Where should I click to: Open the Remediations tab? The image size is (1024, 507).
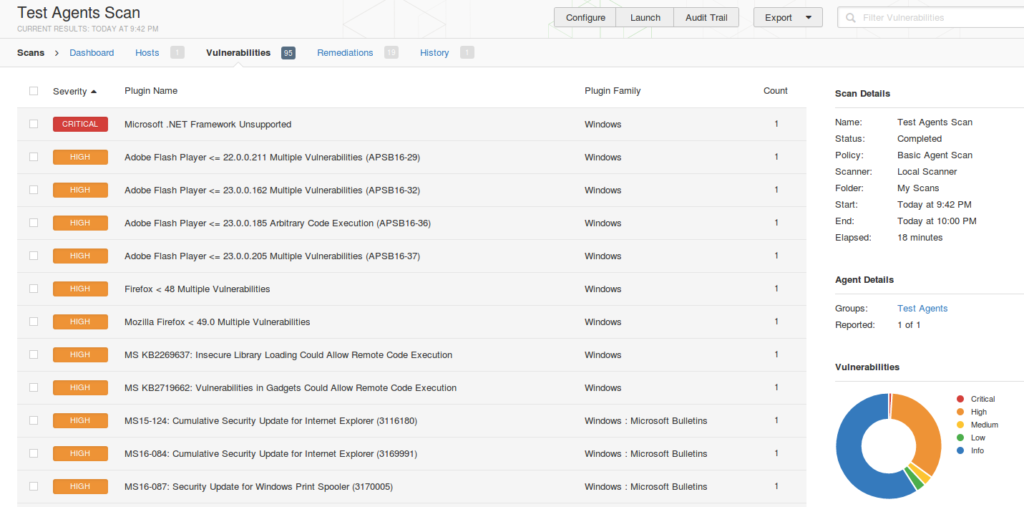coord(345,53)
